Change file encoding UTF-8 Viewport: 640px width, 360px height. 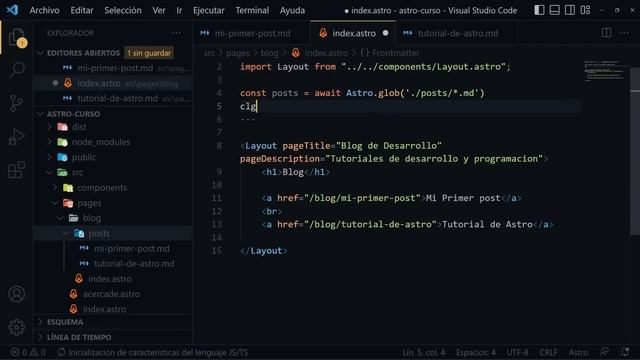click(x=517, y=352)
